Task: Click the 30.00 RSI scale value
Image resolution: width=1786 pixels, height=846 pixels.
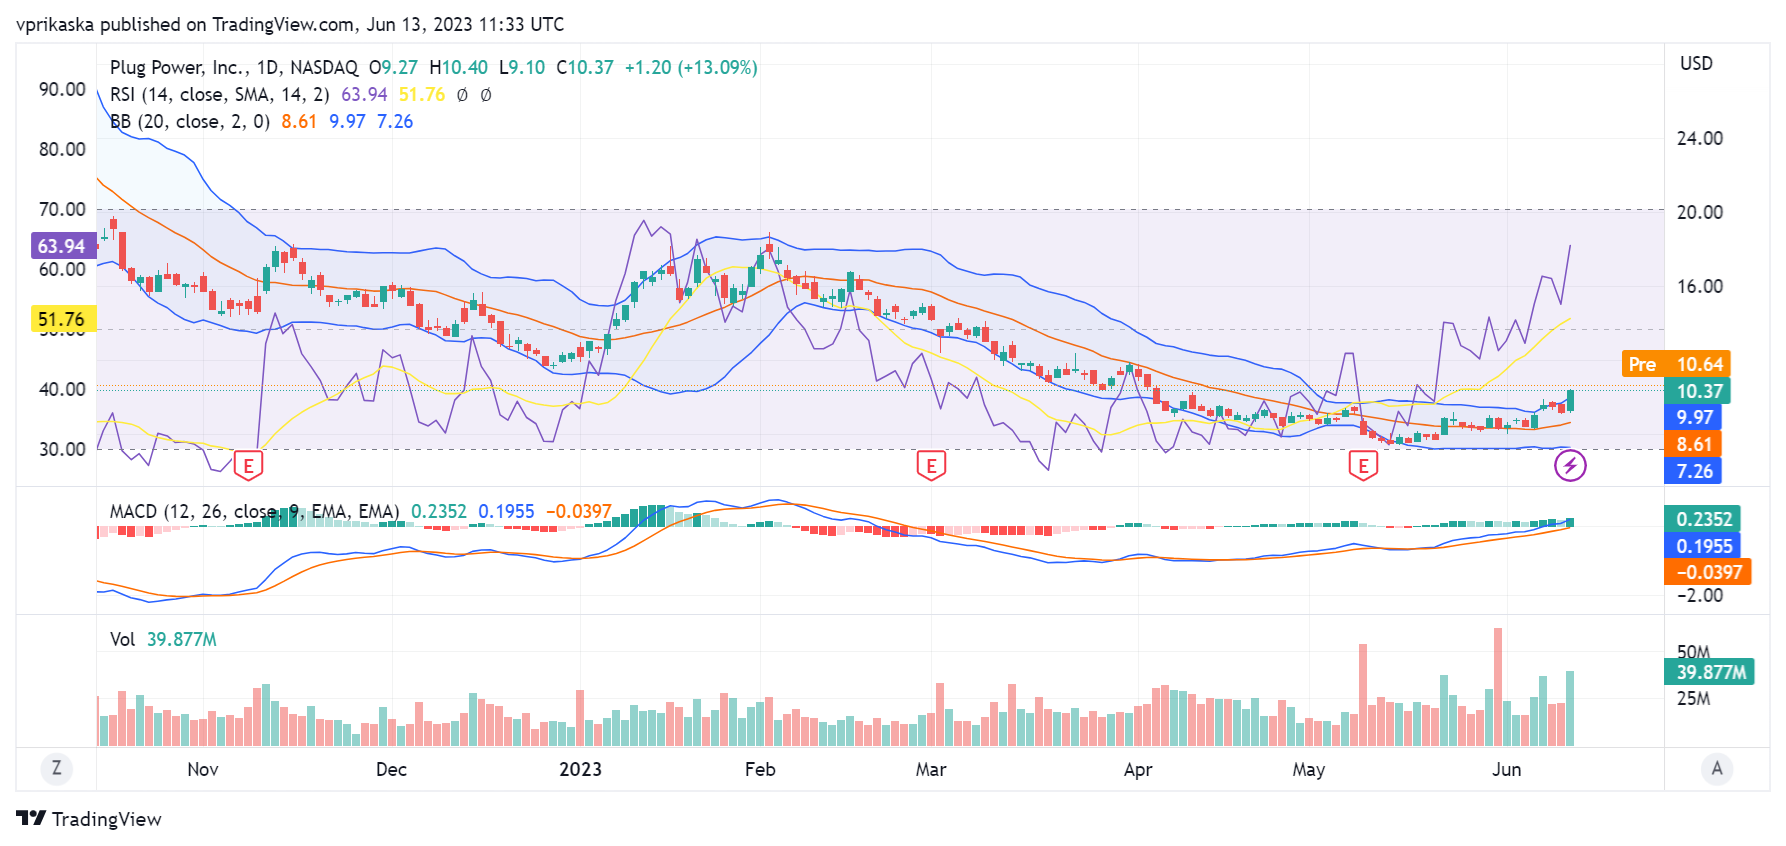Action: [x=62, y=449]
